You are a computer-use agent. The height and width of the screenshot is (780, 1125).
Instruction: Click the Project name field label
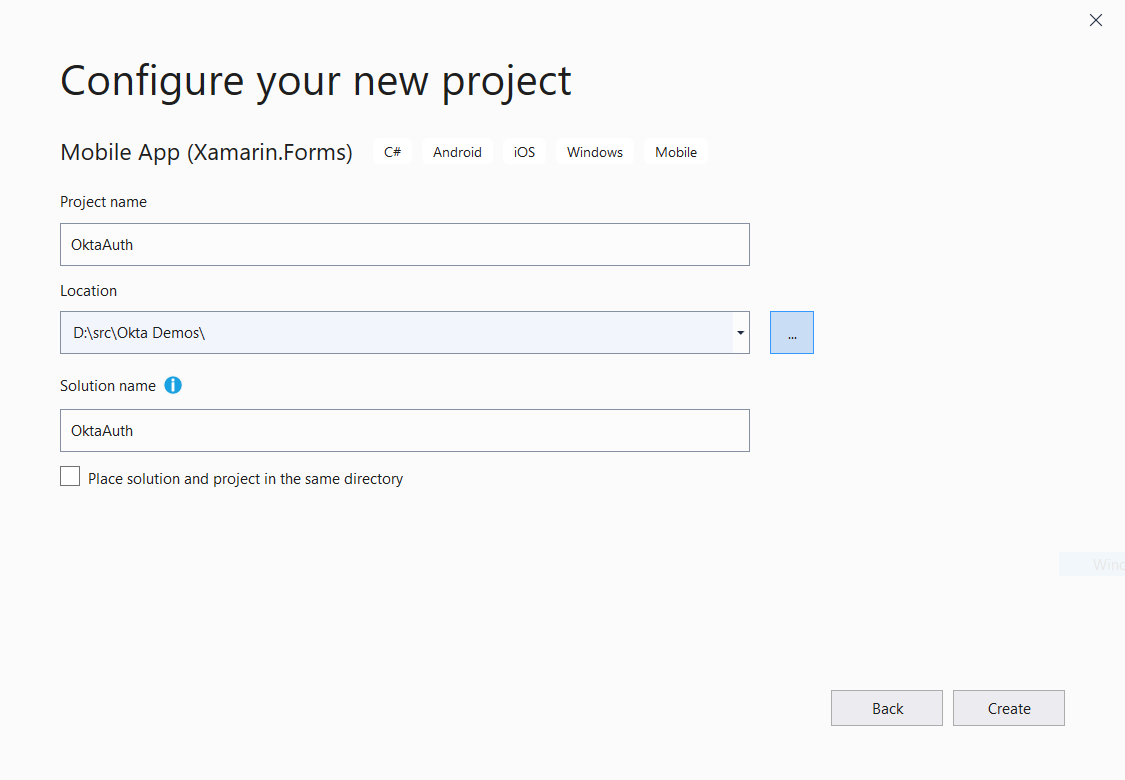103,202
